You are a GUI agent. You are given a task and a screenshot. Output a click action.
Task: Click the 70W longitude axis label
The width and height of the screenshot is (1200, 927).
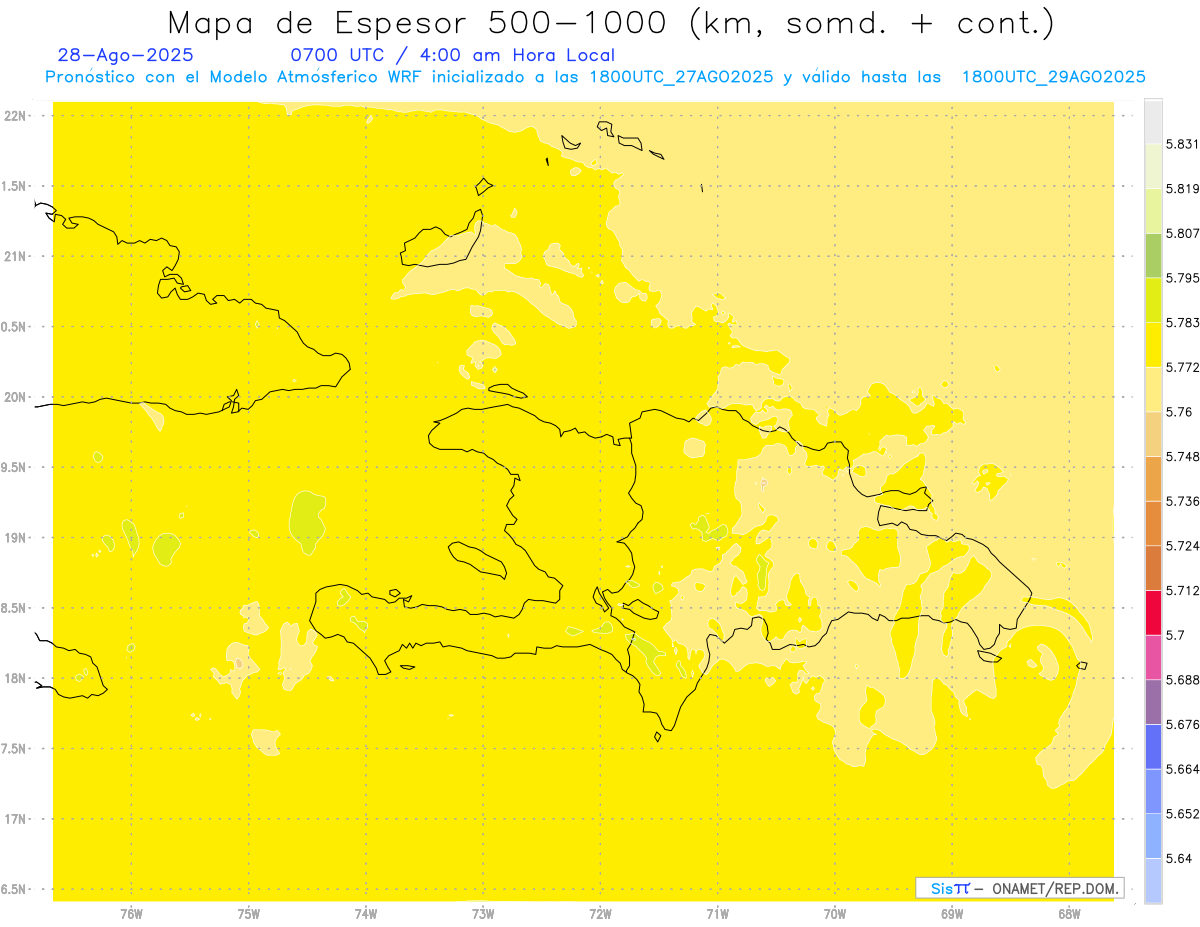[x=835, y=913]
